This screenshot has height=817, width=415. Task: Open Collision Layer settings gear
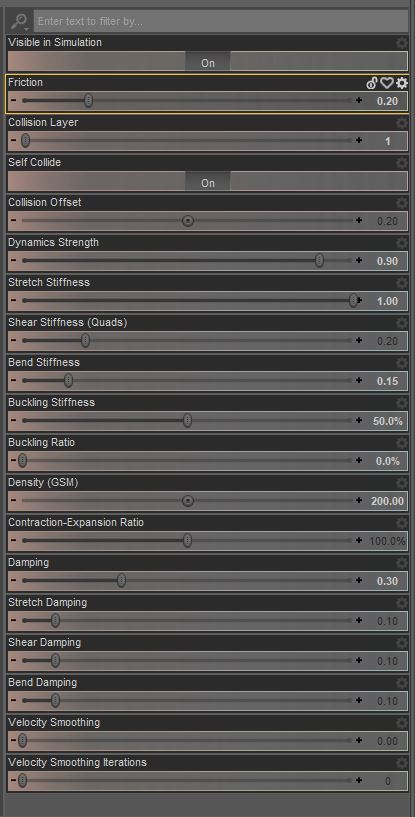click(x=401, y=123)
